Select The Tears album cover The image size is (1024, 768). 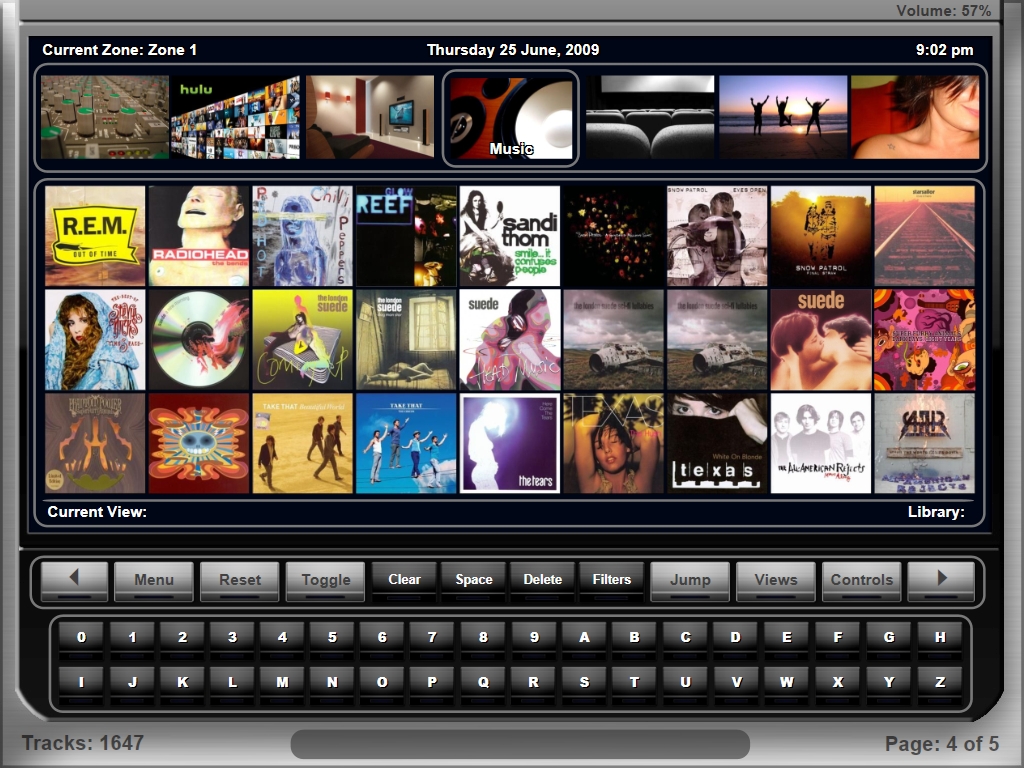(510, 443)
